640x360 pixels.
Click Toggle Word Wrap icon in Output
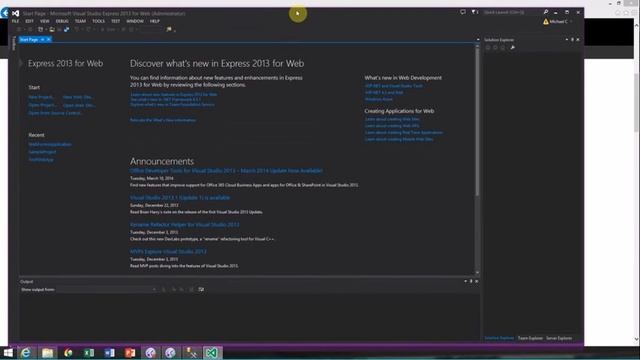point(201,289)
